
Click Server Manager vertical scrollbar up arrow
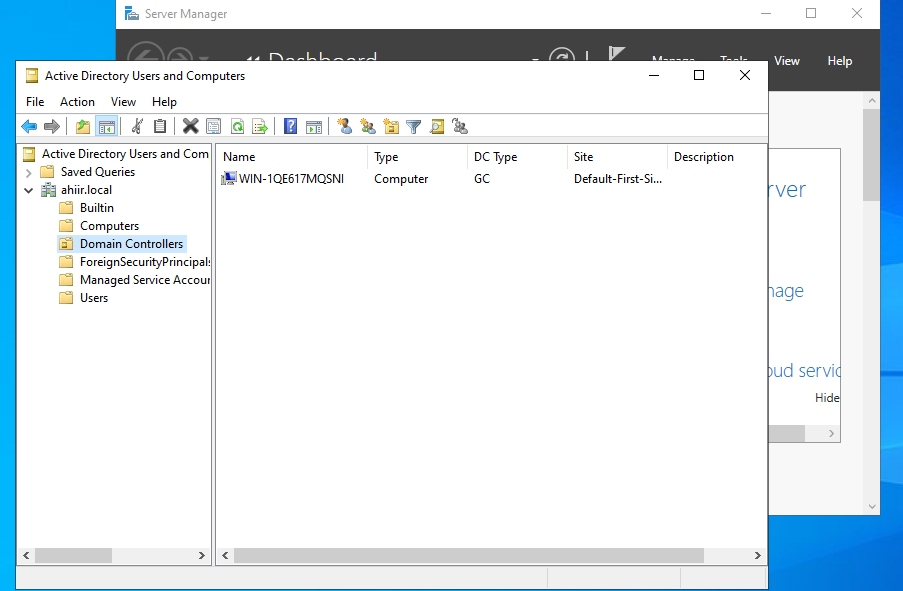tap(872, 100)
